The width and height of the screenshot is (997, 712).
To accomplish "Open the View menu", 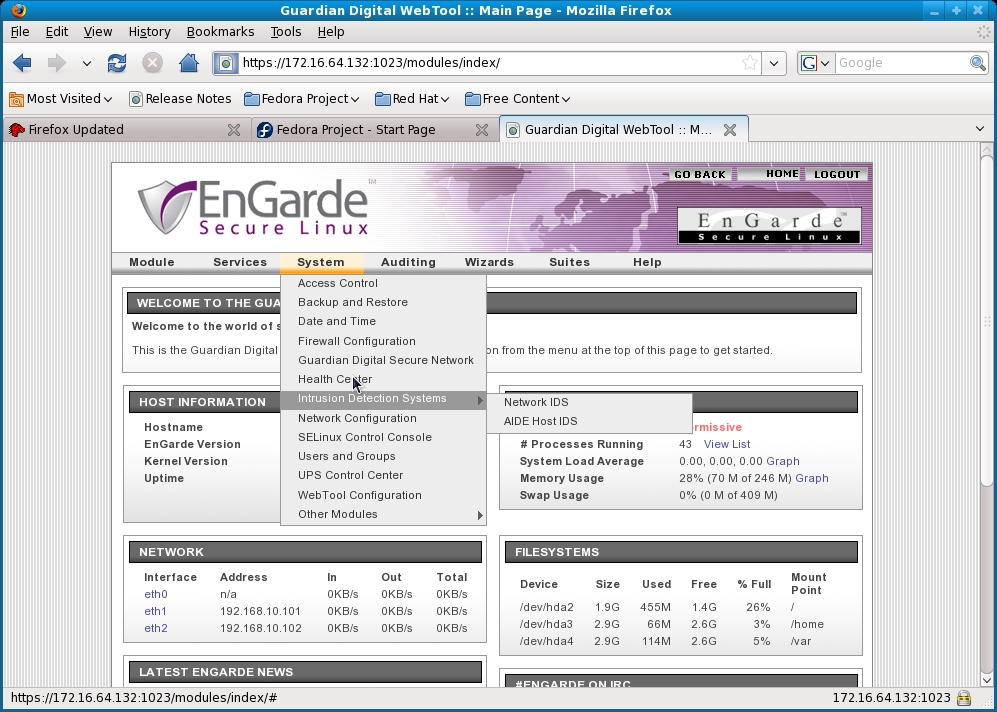I will [x=98, y=32].
